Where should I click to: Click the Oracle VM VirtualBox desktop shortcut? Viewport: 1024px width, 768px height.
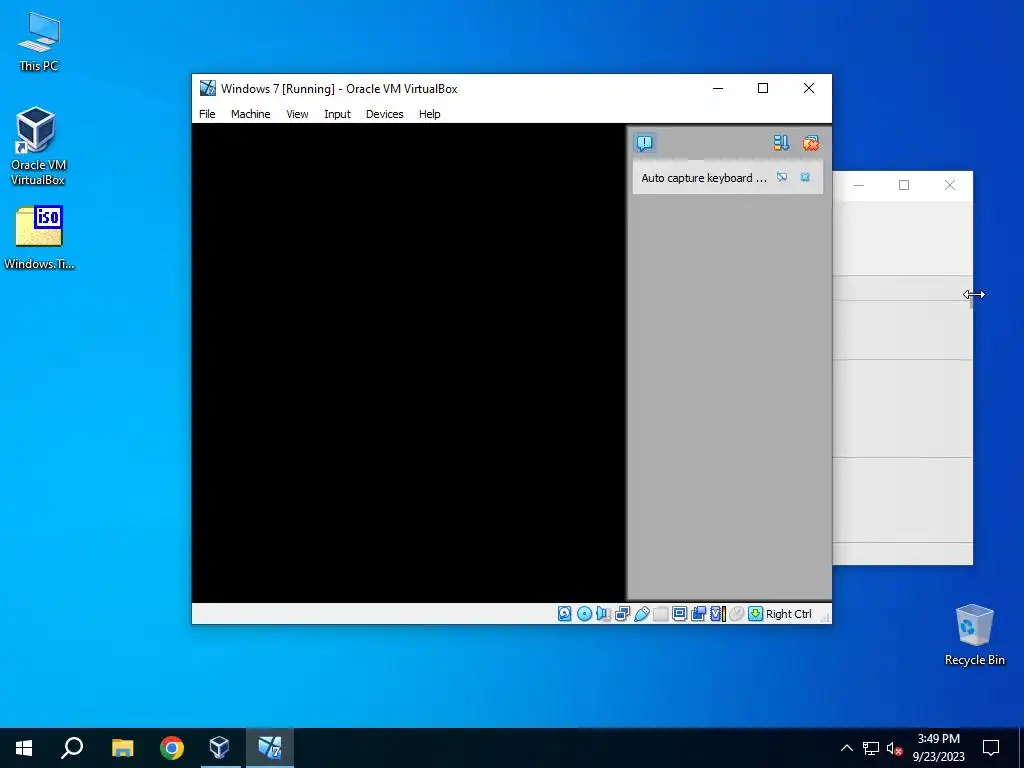click(x=38, y=146)
